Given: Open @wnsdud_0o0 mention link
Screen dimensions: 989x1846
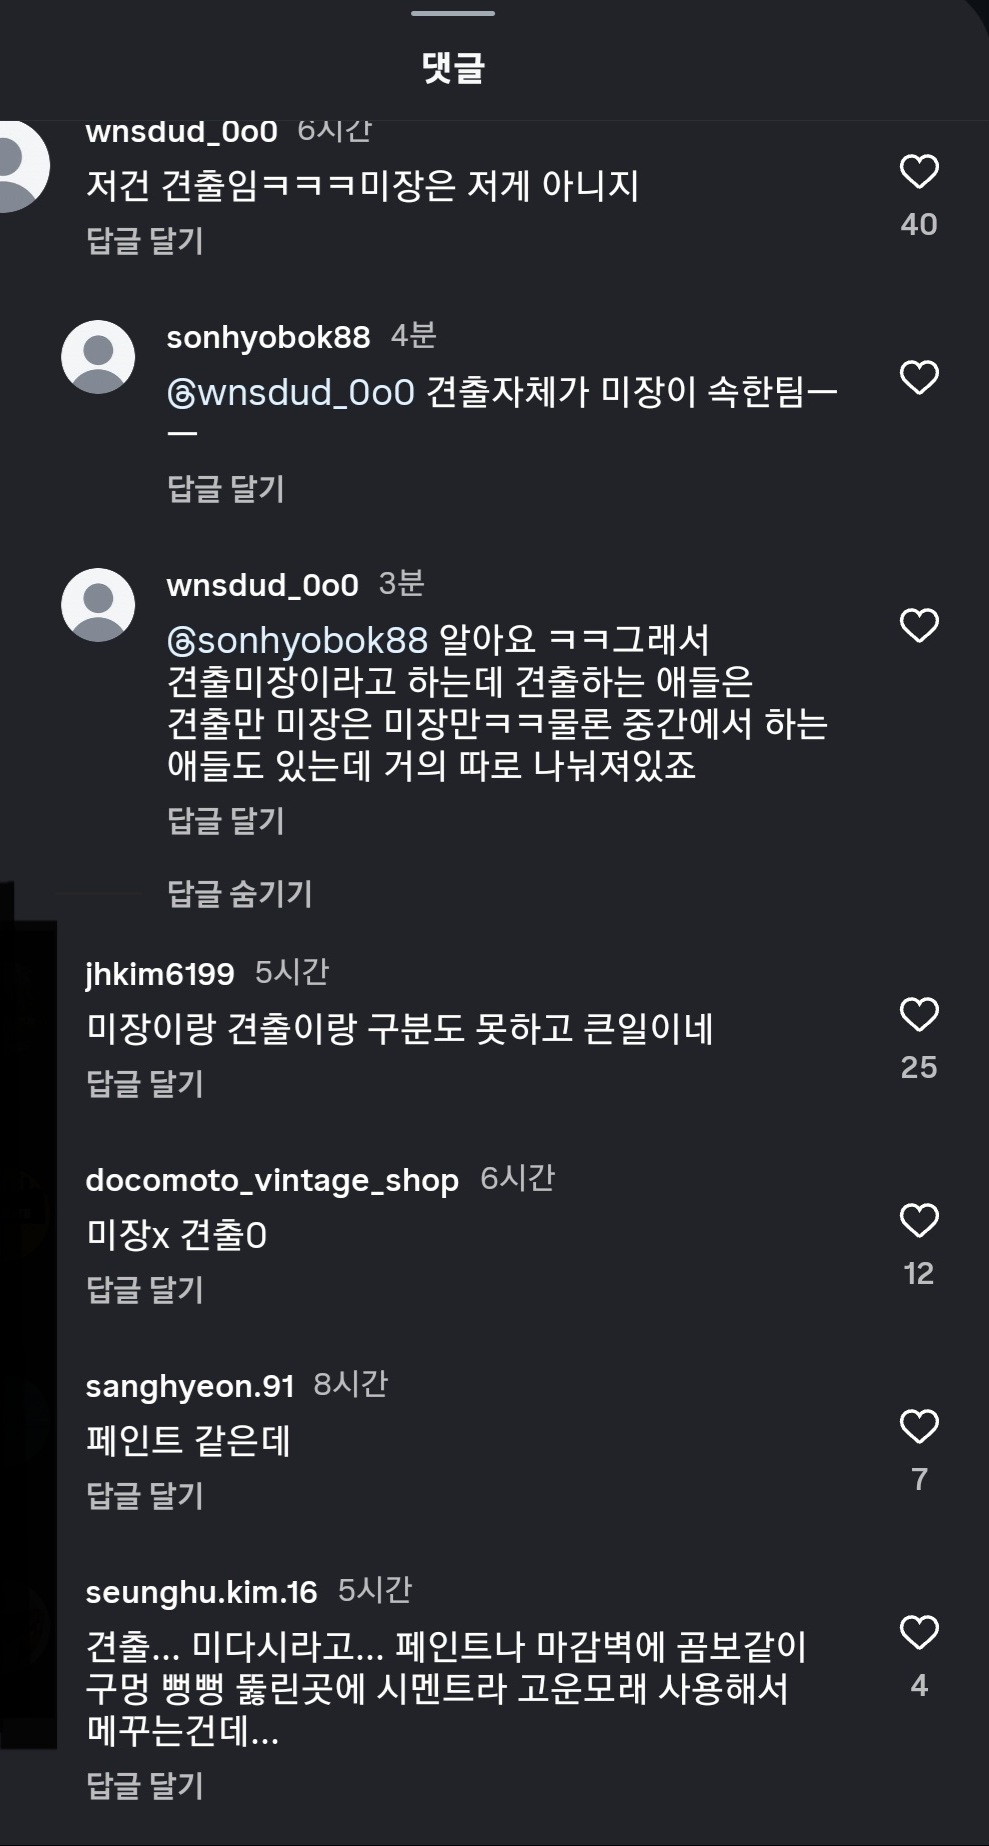Looking at the screenshot, I should point(291,392).
